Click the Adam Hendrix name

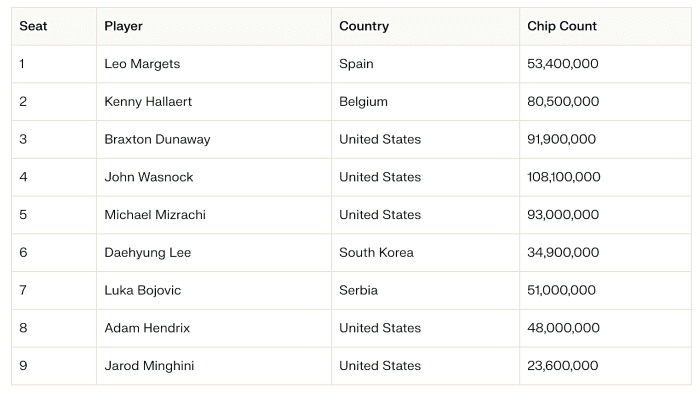click(x=147, y=328)
